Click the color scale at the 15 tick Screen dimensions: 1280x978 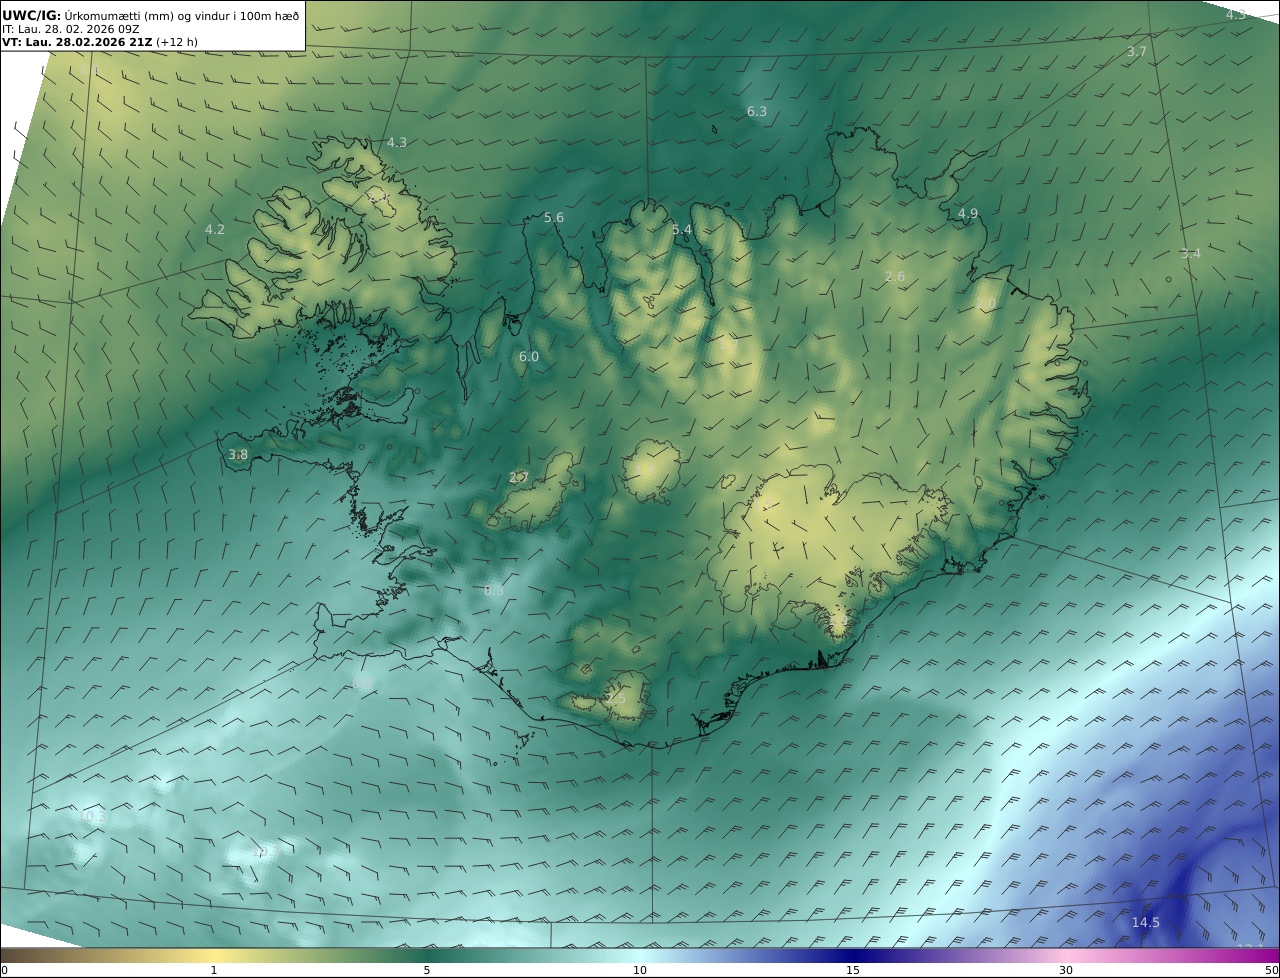click(x=853, y=970)
